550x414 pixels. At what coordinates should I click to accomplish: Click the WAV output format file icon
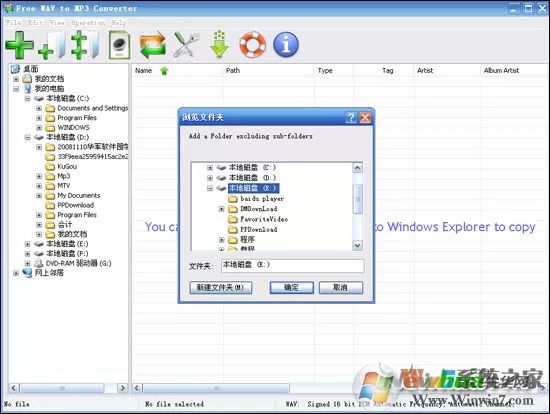point(119,45)
